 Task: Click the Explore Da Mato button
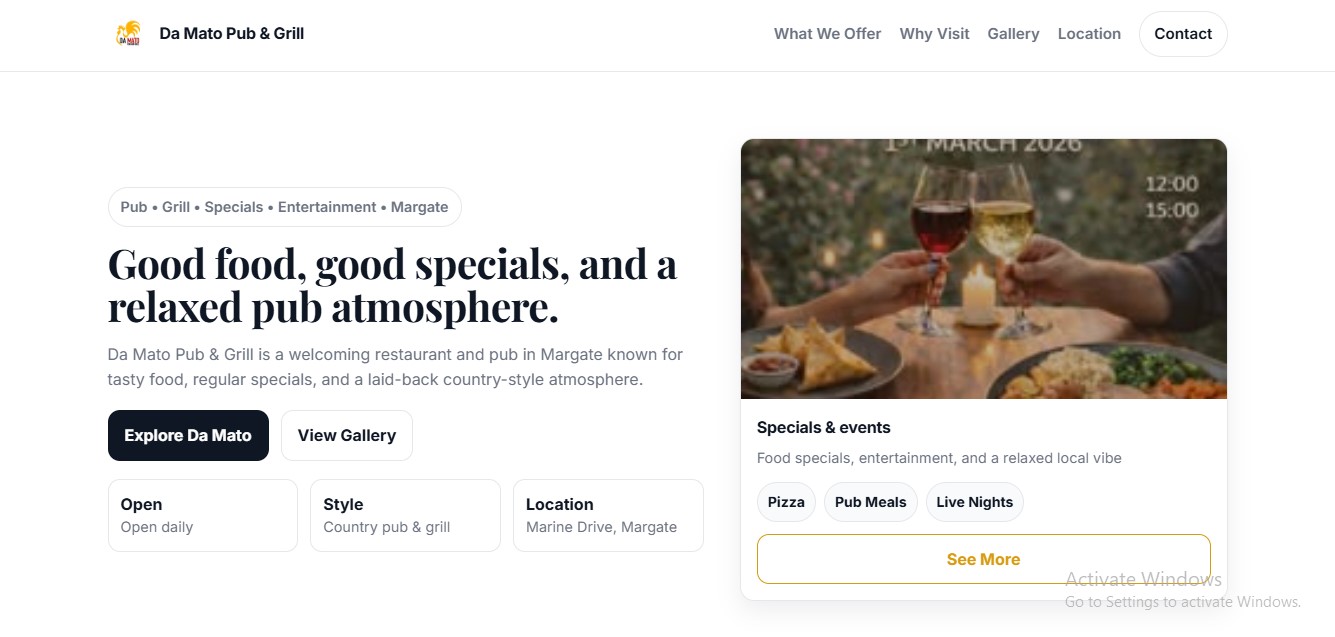pyautogui.click(x=188, y=435)
